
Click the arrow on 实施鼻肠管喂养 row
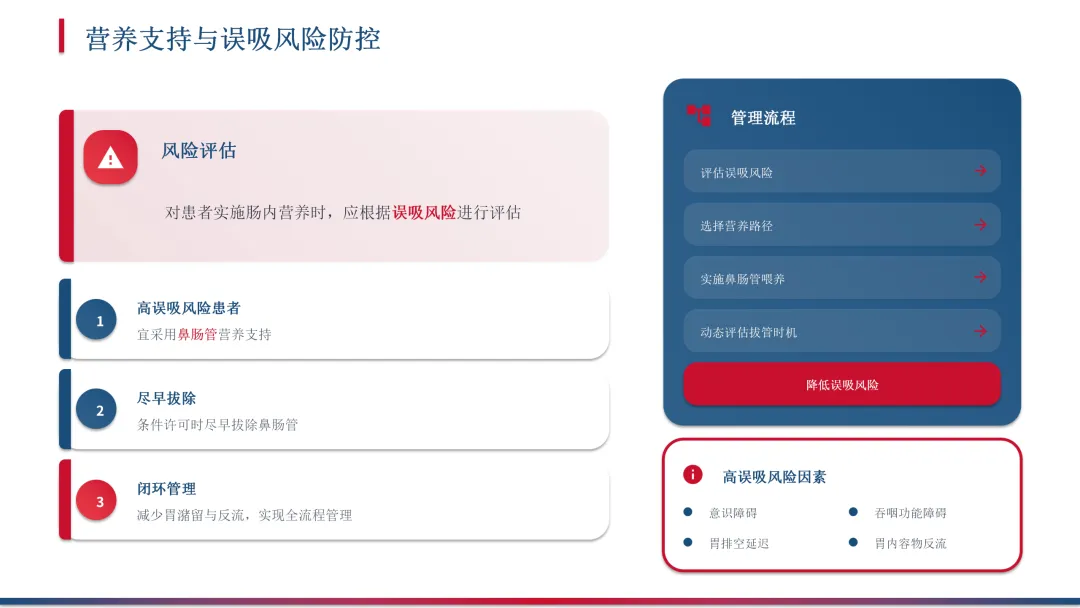click(x=980, y=277)
